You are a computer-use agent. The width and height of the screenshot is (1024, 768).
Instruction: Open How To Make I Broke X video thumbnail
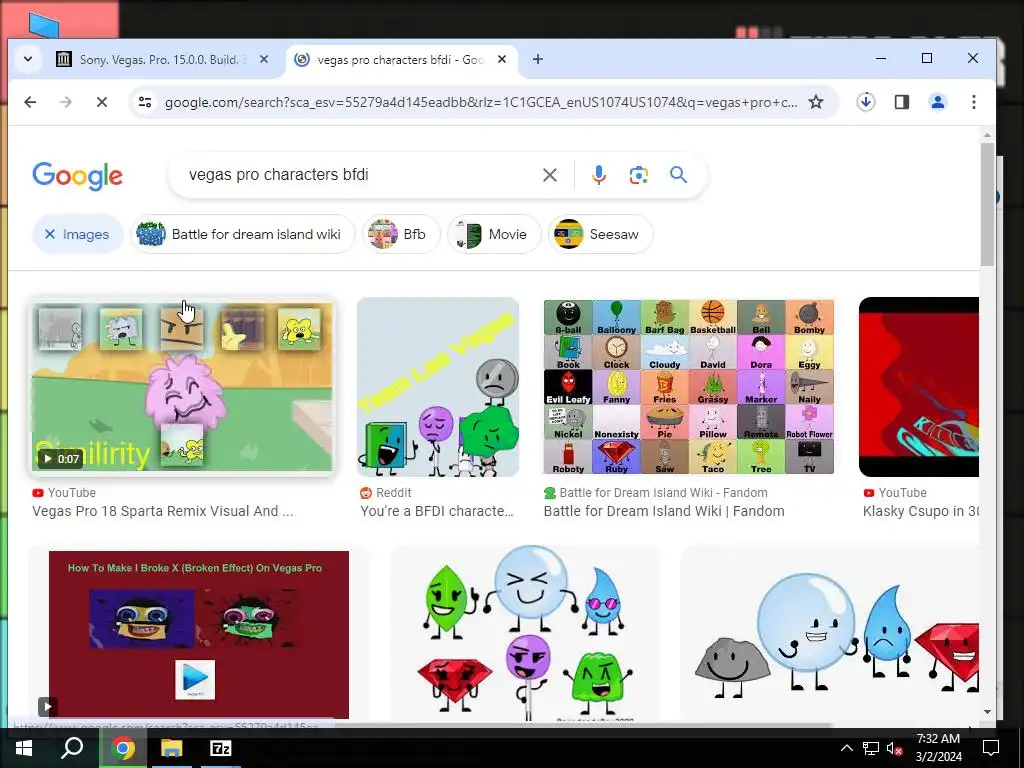pyautogui.click(x=199, y=635)
